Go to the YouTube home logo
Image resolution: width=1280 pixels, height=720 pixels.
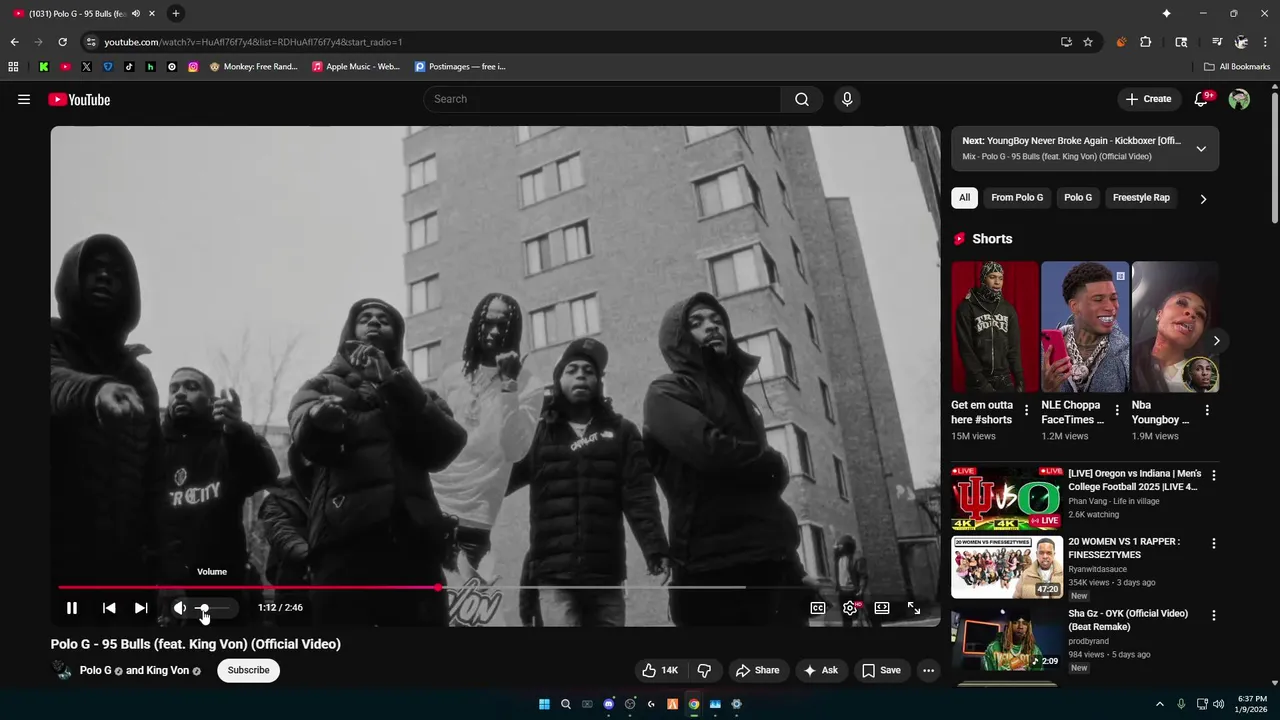(79, 99)
